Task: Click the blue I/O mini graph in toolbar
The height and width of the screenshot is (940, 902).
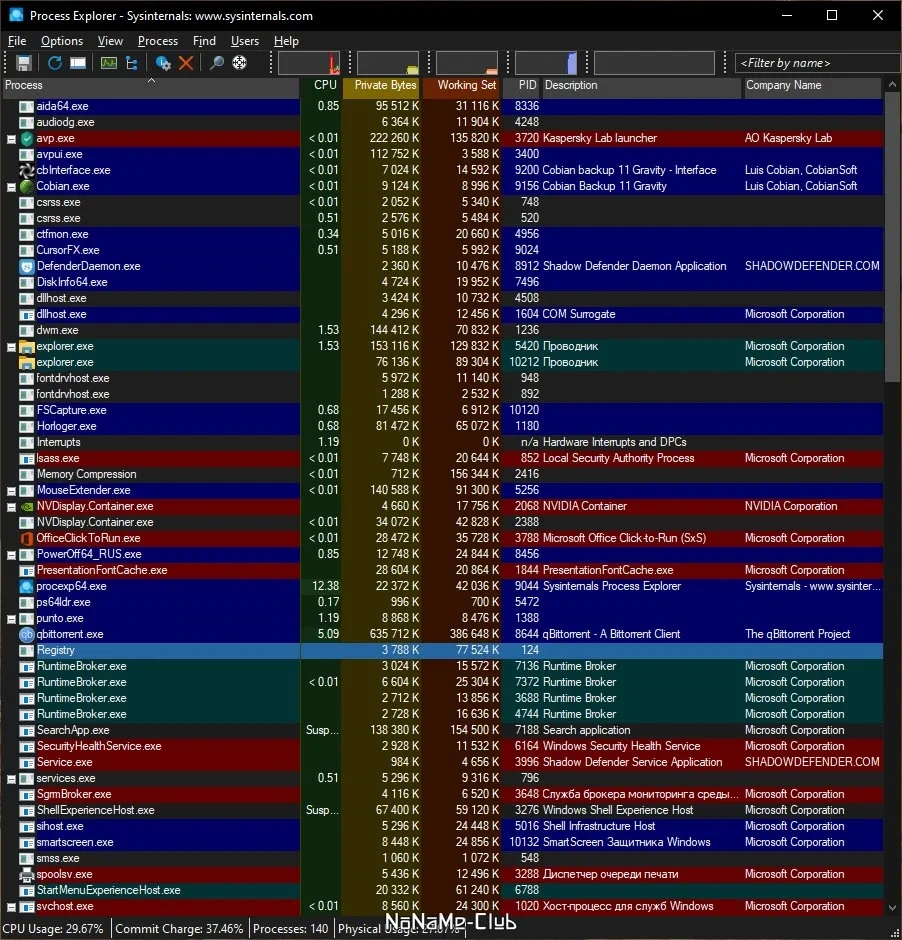Action: coord(546,63)
